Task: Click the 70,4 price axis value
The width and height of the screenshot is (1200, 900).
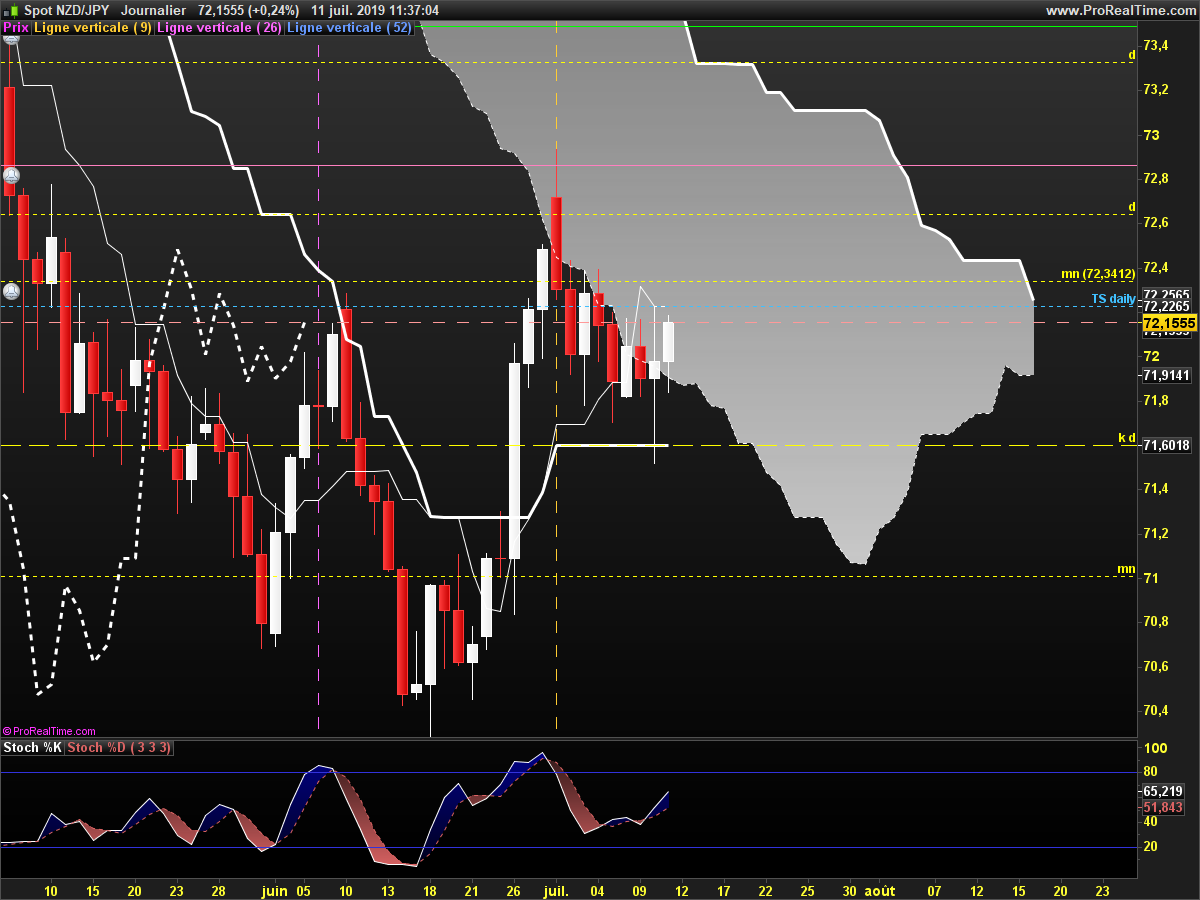Action: (1156, 710)
